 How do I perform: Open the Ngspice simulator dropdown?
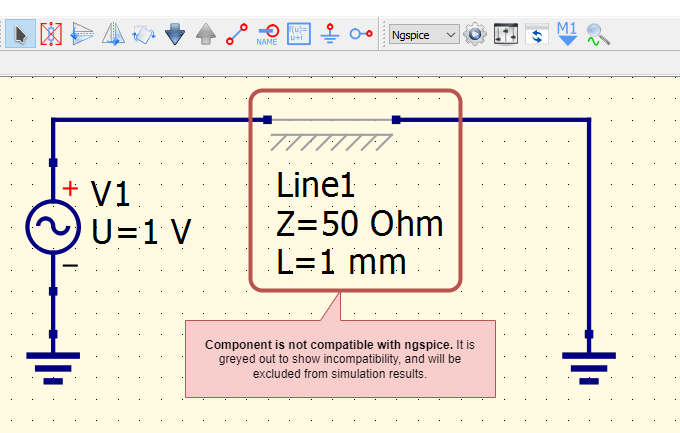click(x=424, y=34)
